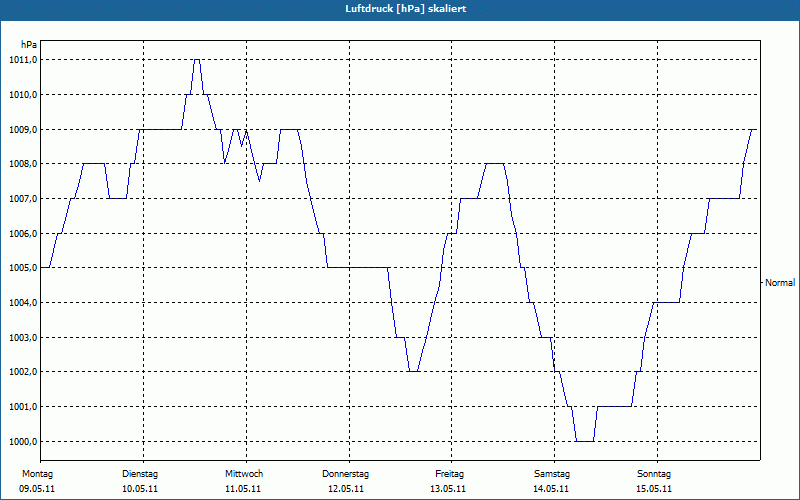Click the 1001,0 y-axis value
The width and height of the screenshot is (800, 500).
(x=23, y=407)
